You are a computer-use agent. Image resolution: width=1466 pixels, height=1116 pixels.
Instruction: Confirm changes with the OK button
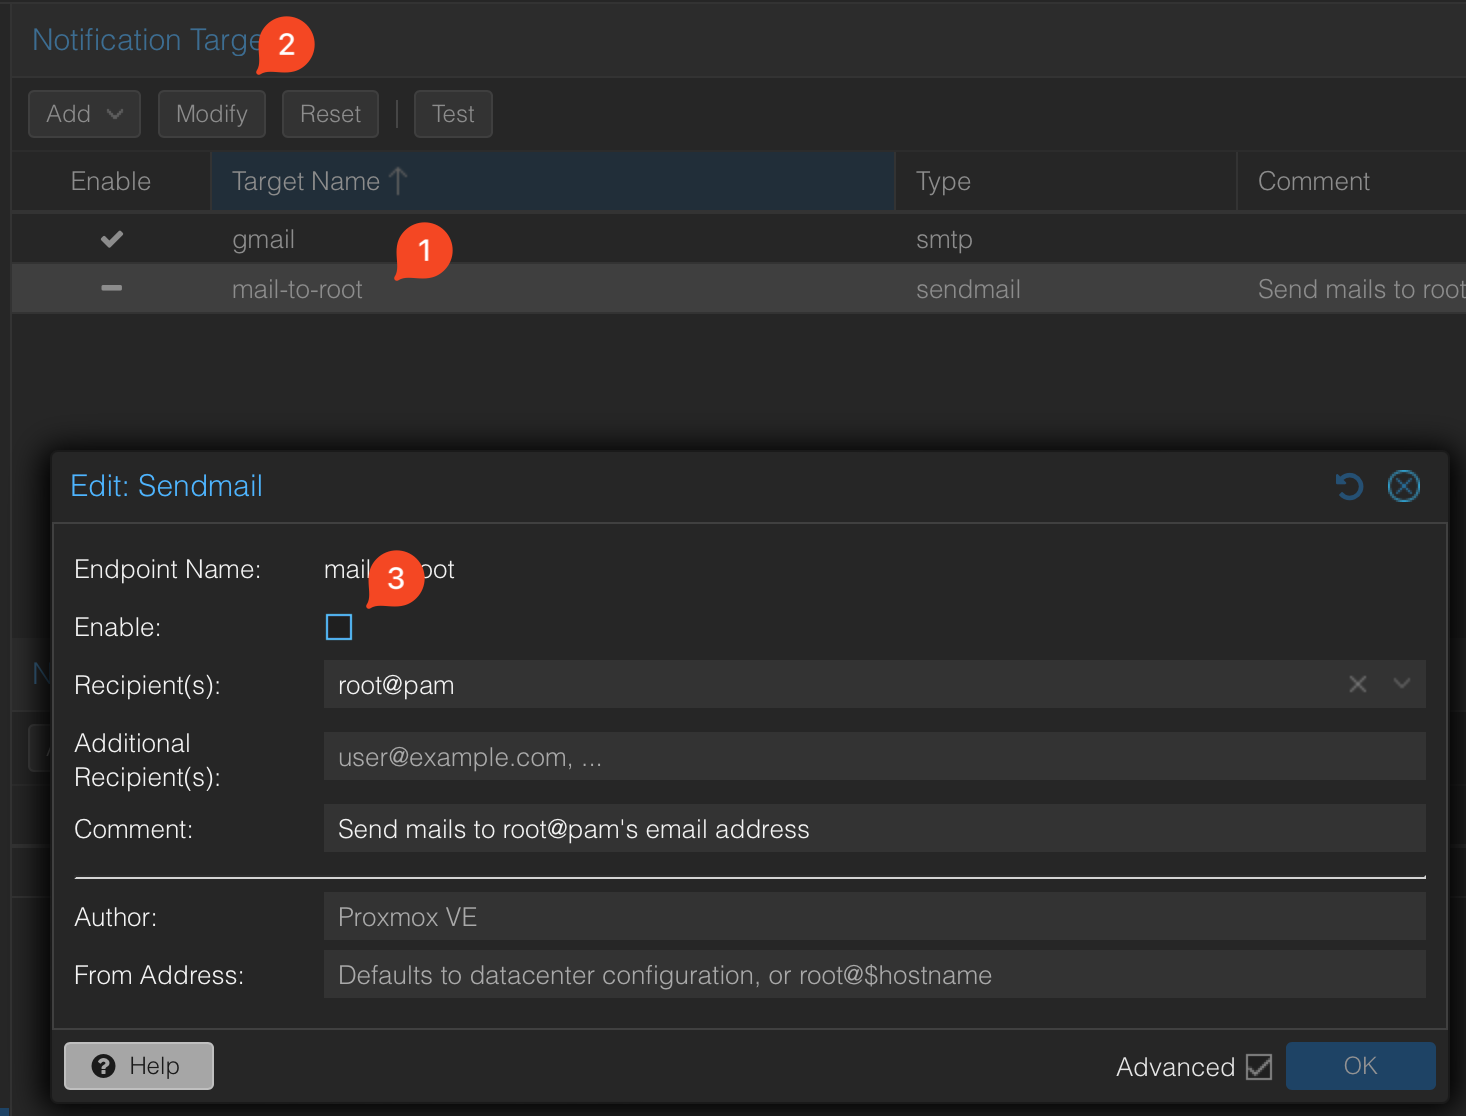[1360, 1065]
